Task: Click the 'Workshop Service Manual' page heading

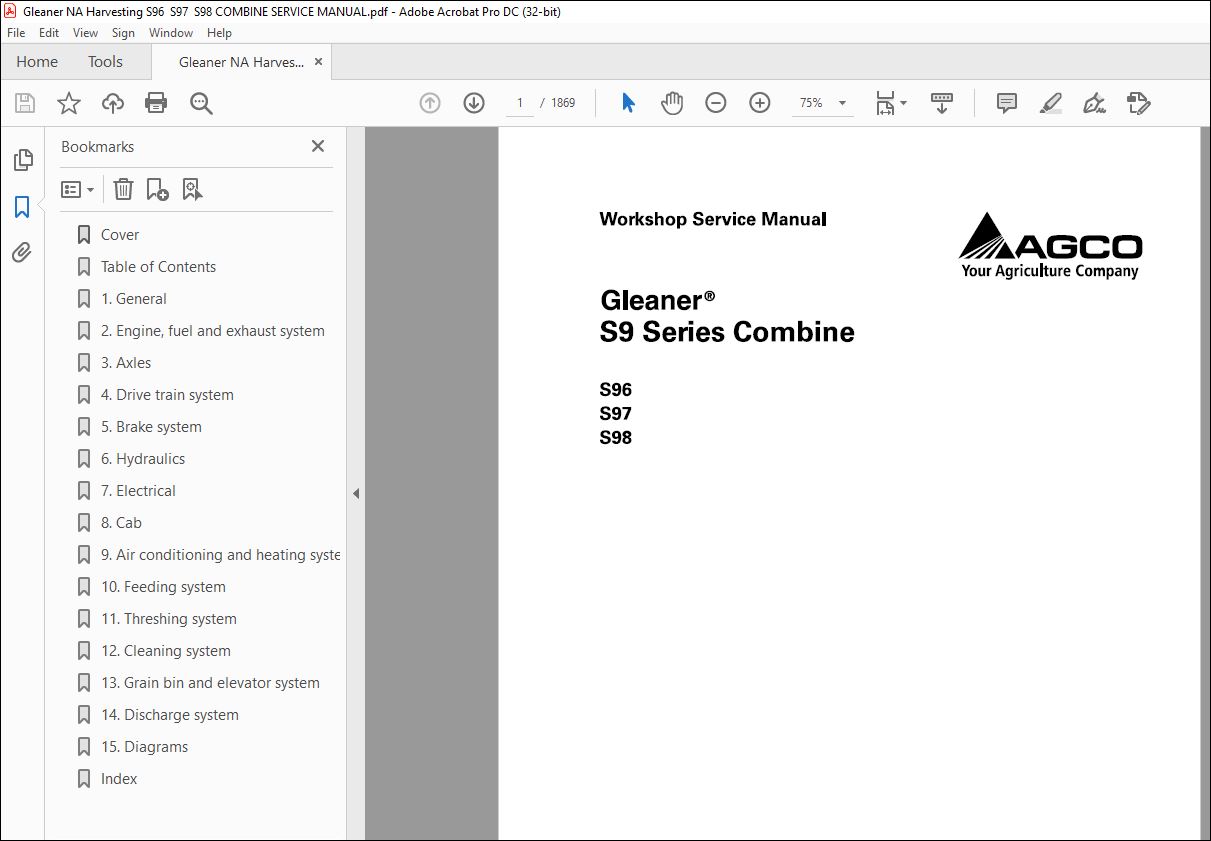Action: 713,219
